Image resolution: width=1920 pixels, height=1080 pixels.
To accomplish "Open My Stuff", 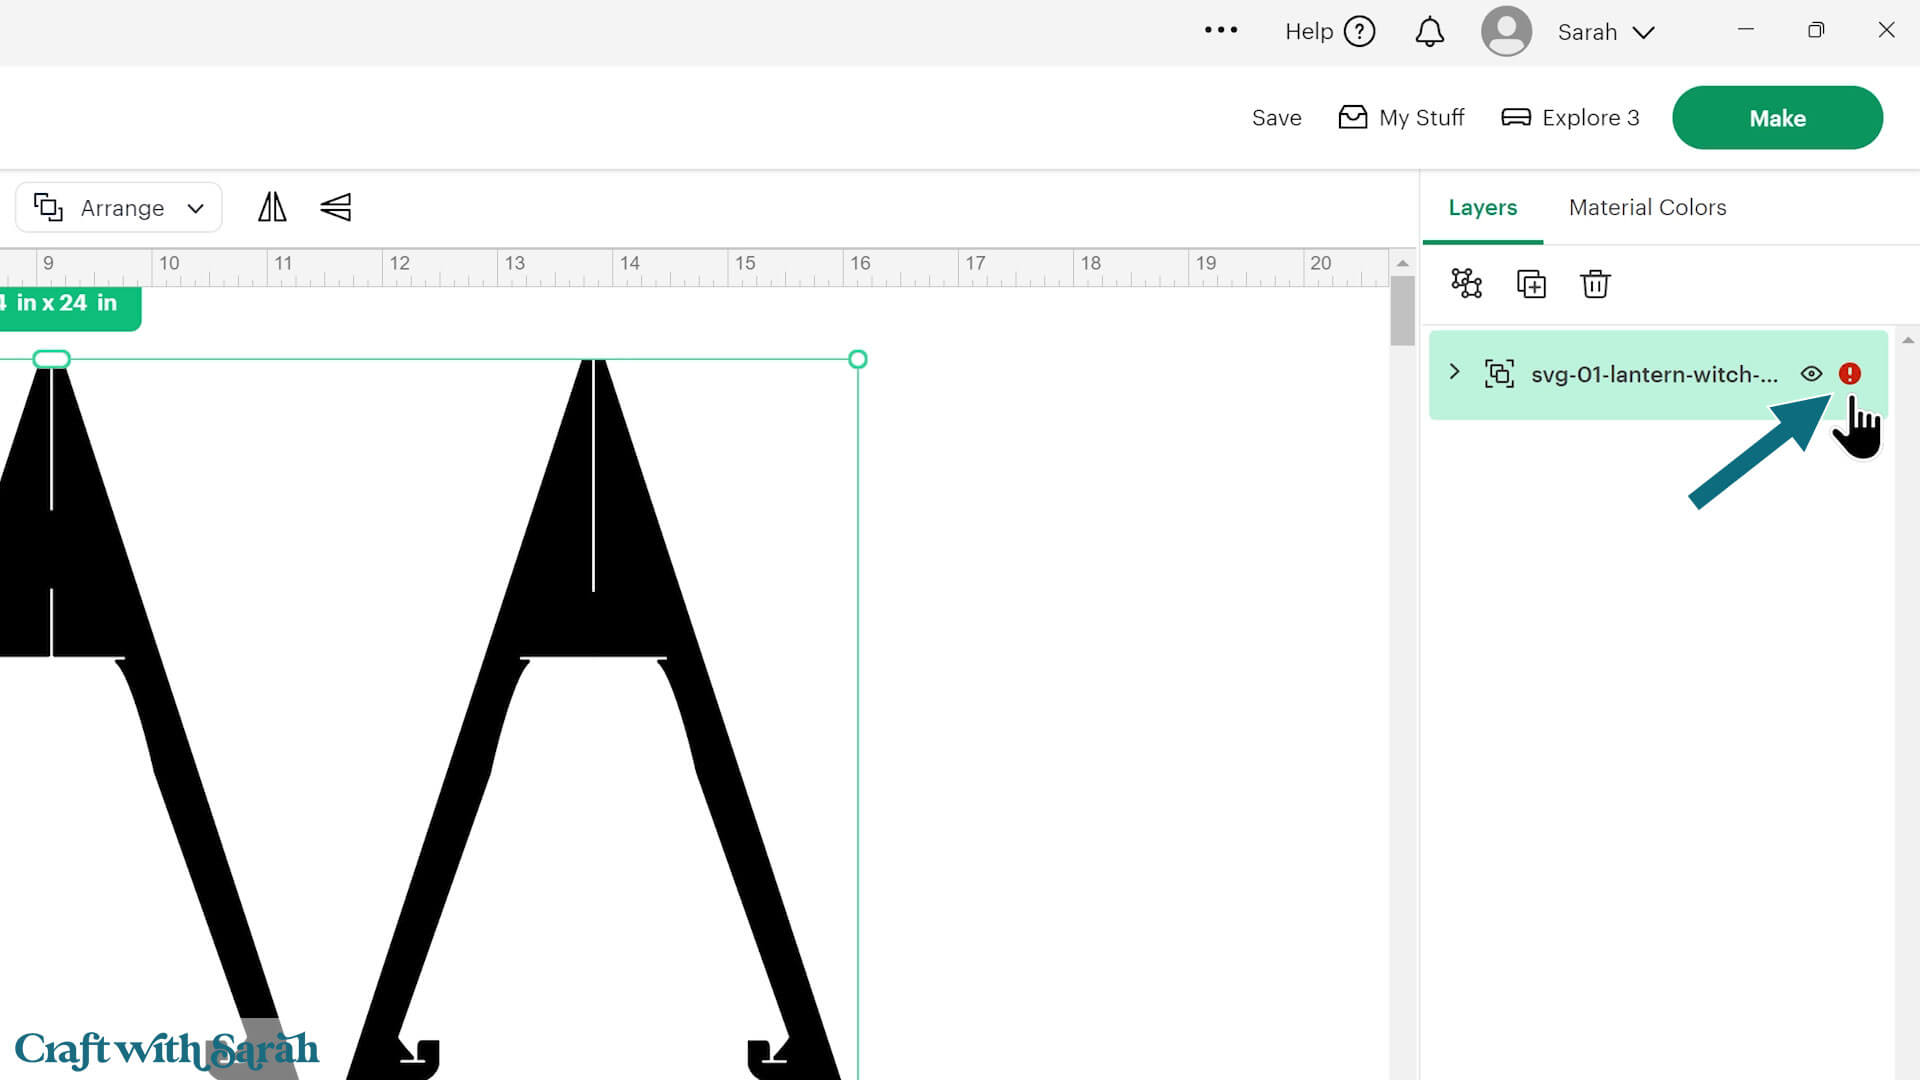I will coord(1401,118).
